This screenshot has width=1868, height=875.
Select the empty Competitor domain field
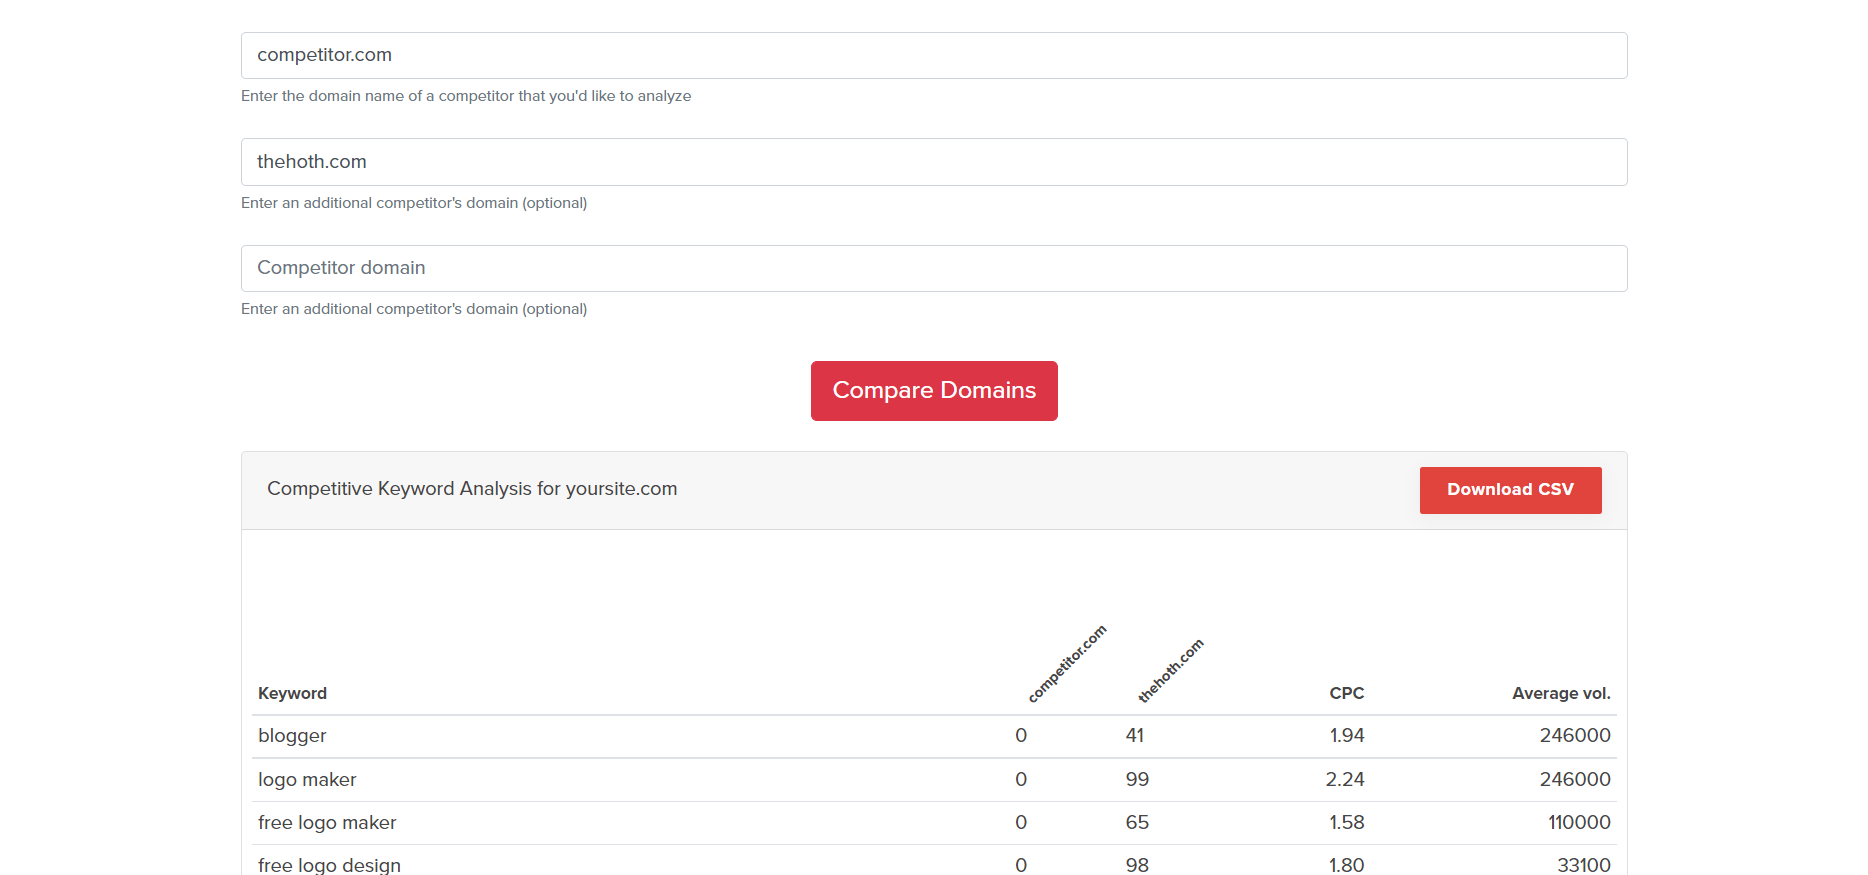pyautogui.click(x=934, y=268)
